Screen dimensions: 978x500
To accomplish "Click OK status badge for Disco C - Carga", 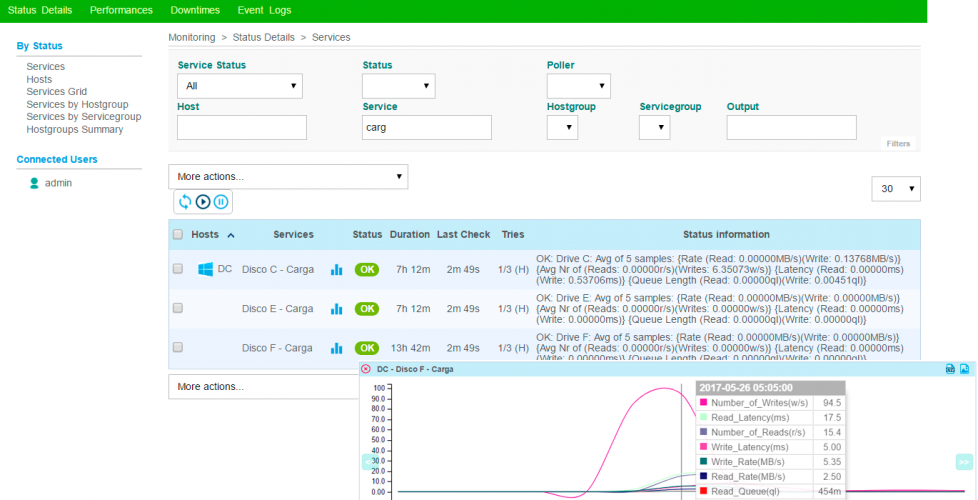I will click(367, 269).
